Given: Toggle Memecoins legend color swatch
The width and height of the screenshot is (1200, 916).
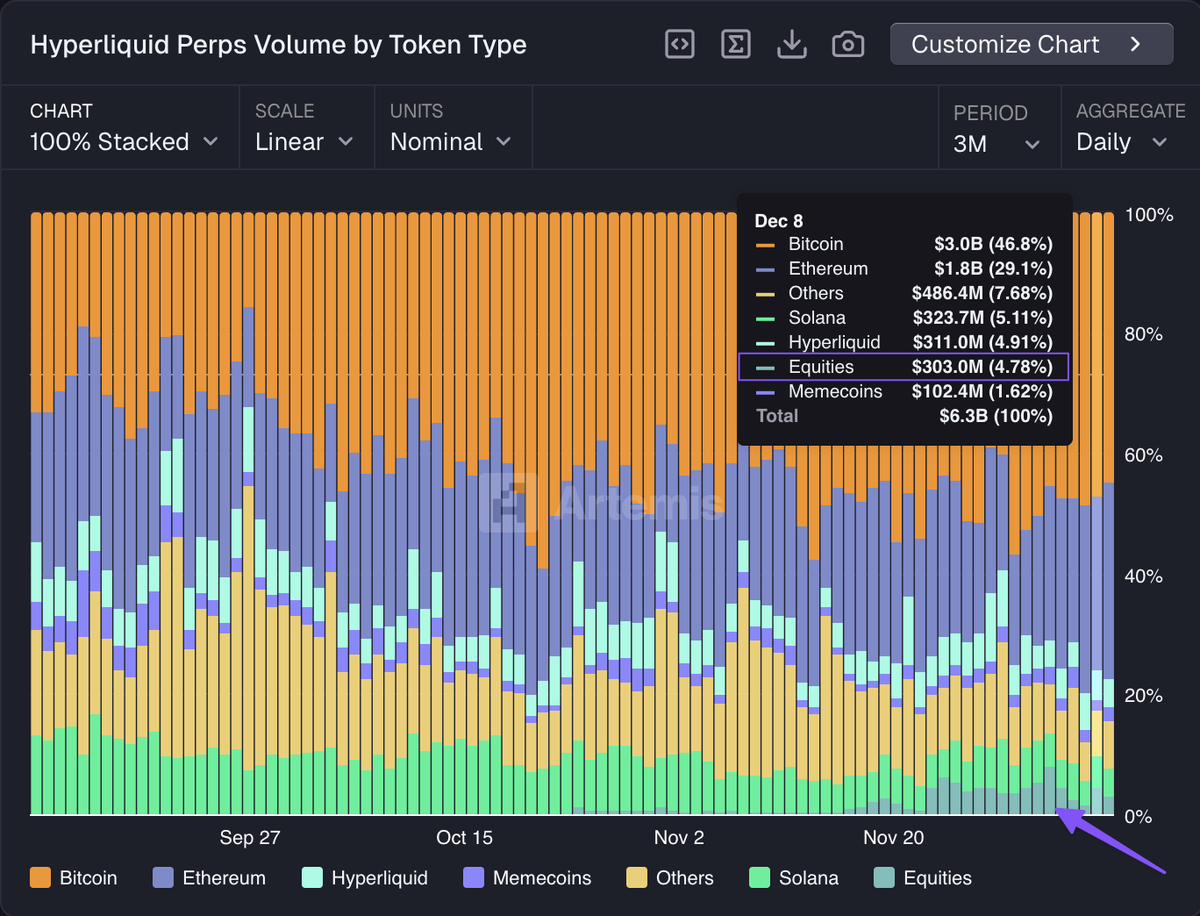Looking at the screenshot, I should [474, 878].
